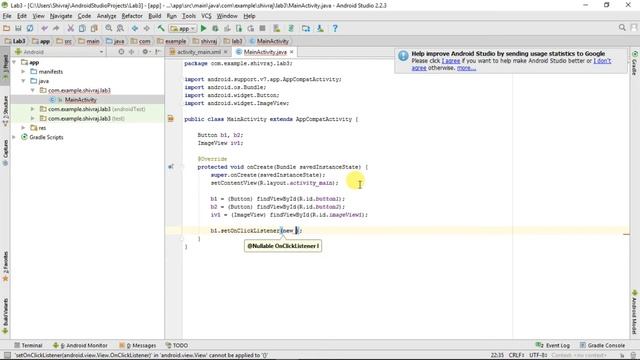Click the Stop square icon
Image resolution: width=640 pixels, height=360 pixels.
[262, 28]
